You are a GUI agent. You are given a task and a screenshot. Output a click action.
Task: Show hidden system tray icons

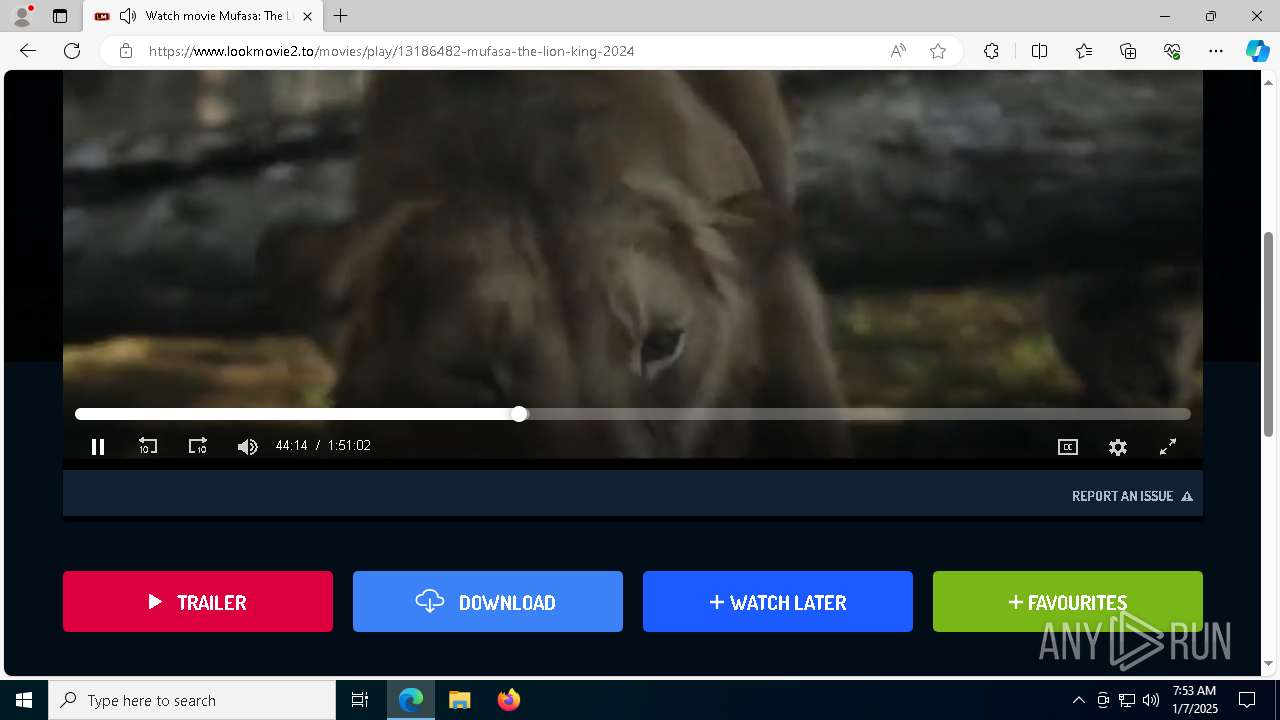click(x=1078, y=700)
